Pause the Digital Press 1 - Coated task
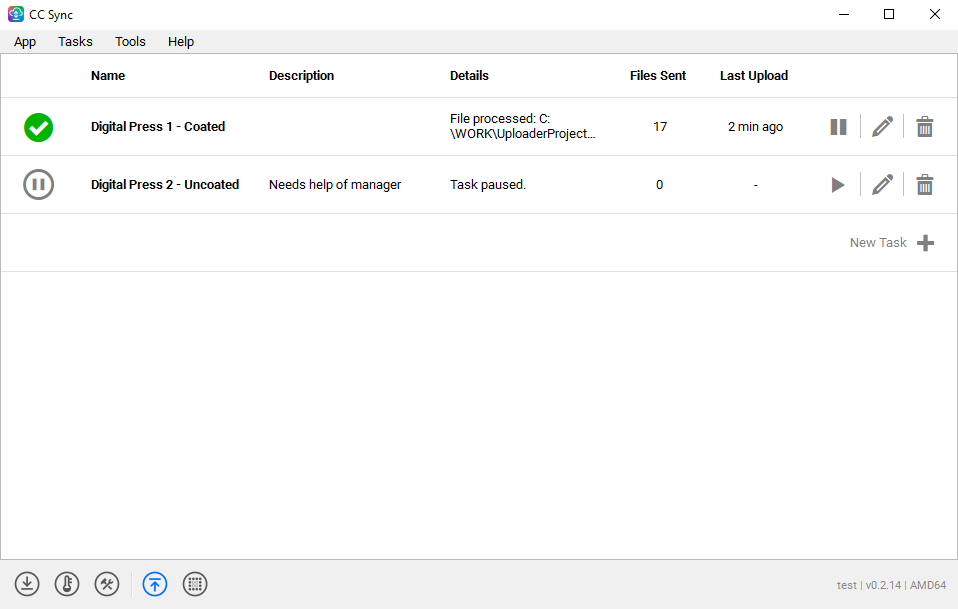Viewport: 958px width, 609px height. [x=838, y=127]
